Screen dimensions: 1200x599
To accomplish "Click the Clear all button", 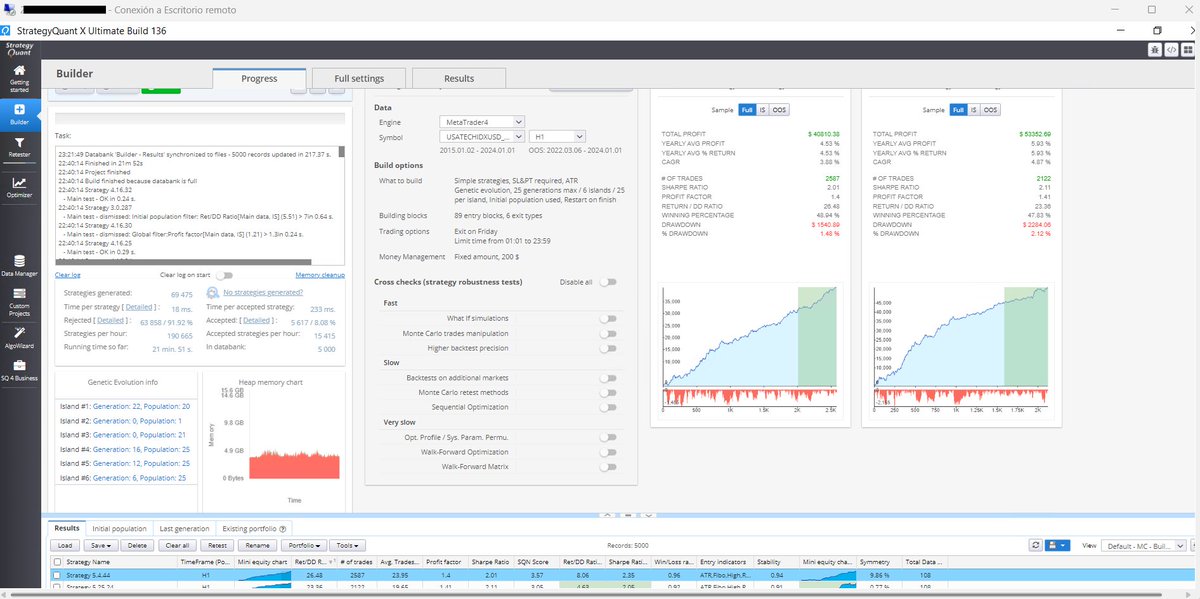I will 178,545.
